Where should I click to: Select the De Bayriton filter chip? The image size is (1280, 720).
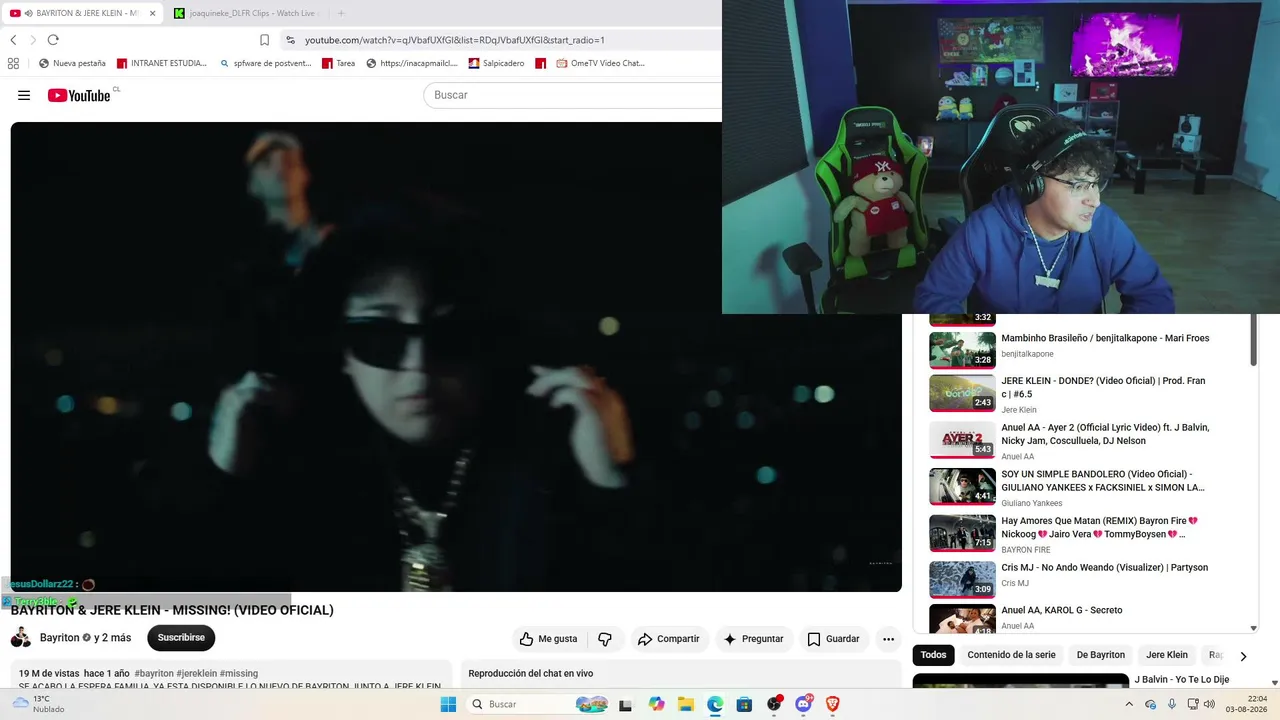click(x=1101, y=655)
